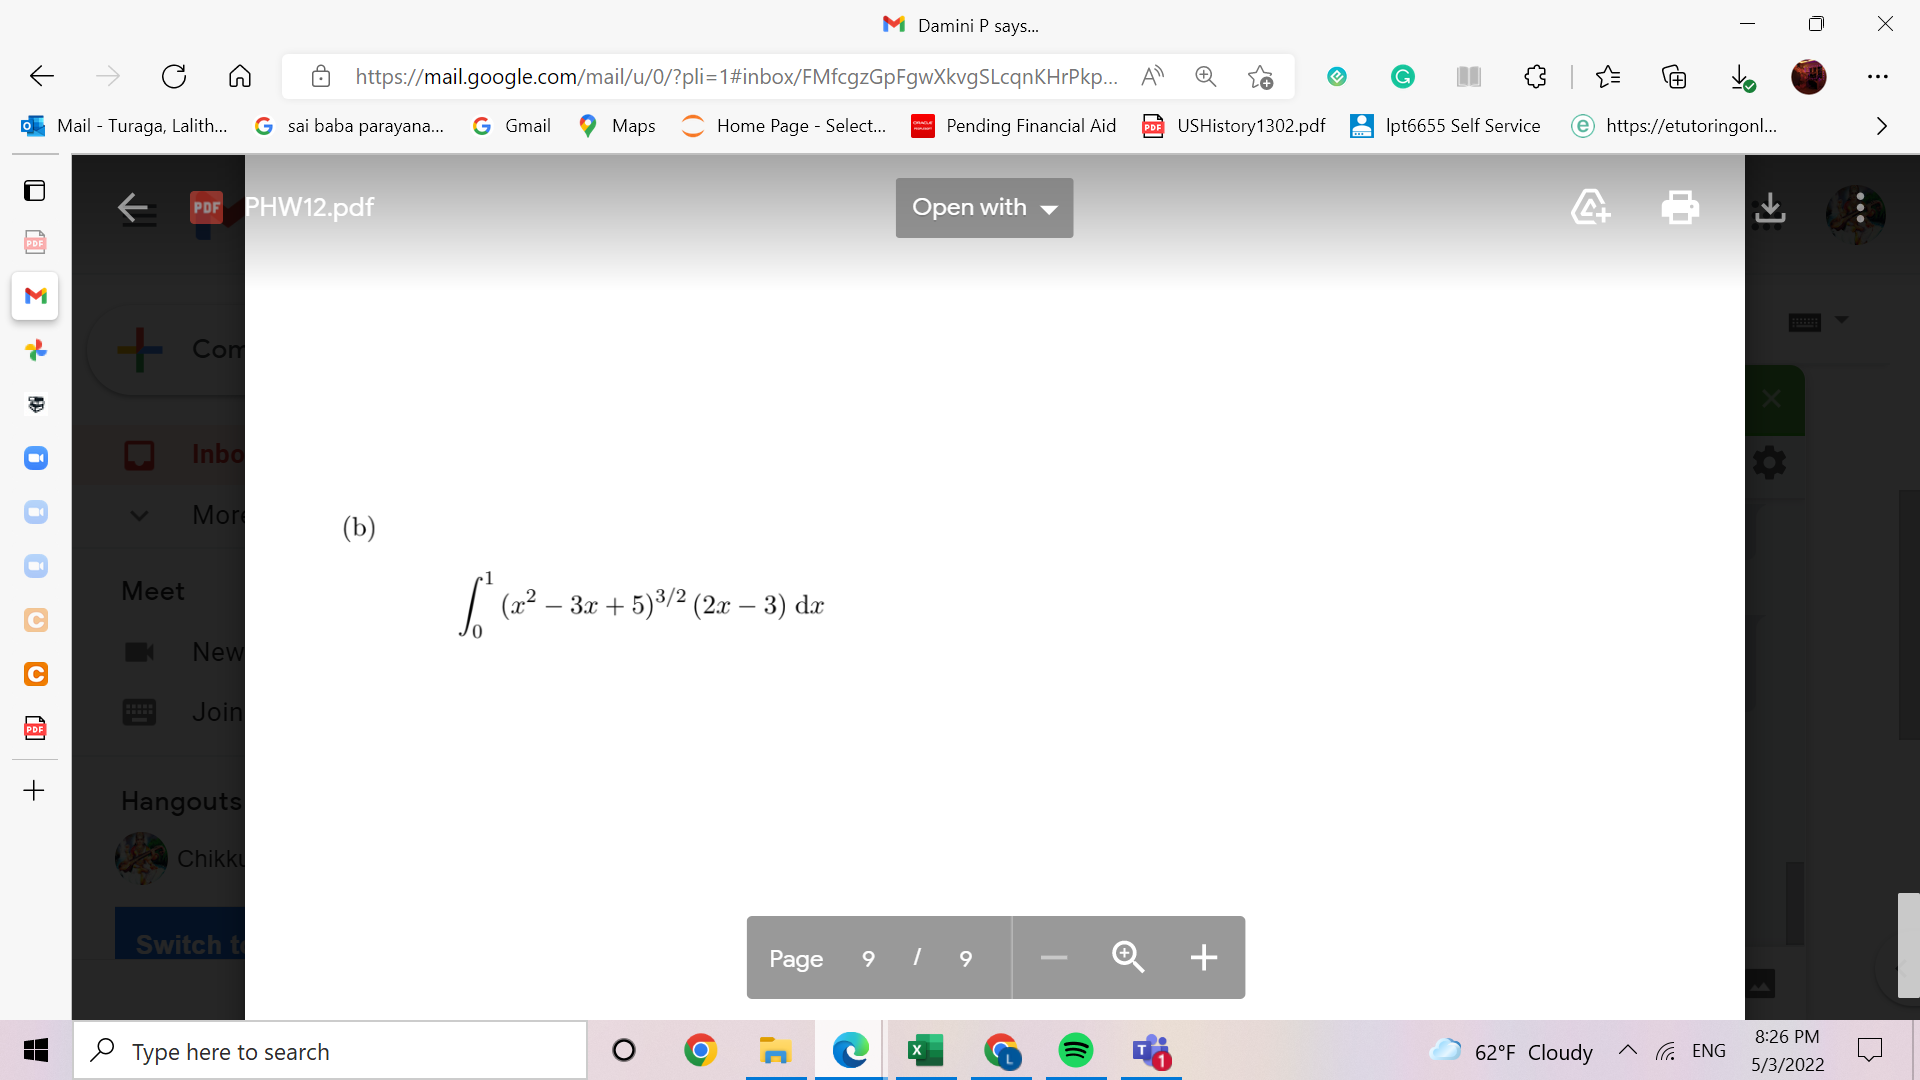This screenshot has height=1080, width=1920.
Task: Open the Gmail sidebar icon
Action: click(x=35, y=296)
